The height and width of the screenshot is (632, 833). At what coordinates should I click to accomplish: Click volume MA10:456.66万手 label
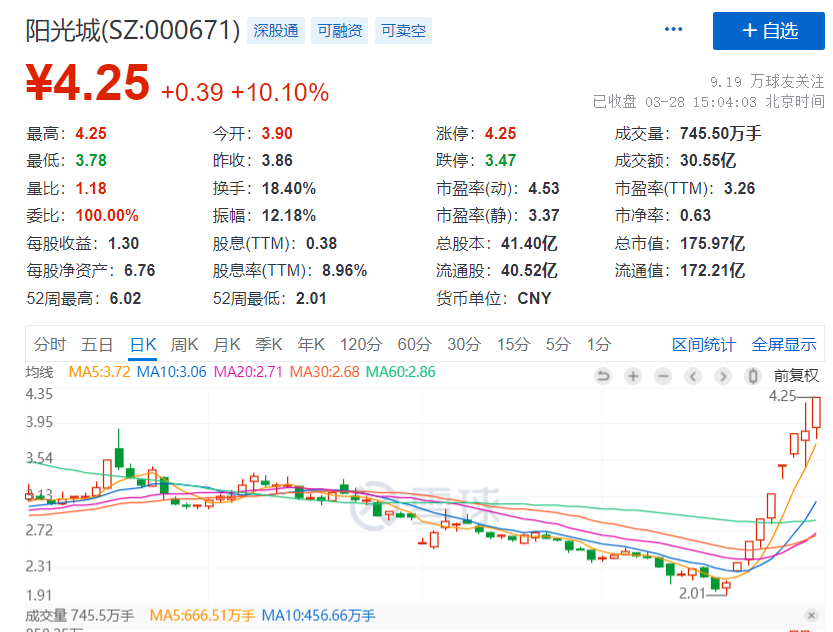(318, 616)
